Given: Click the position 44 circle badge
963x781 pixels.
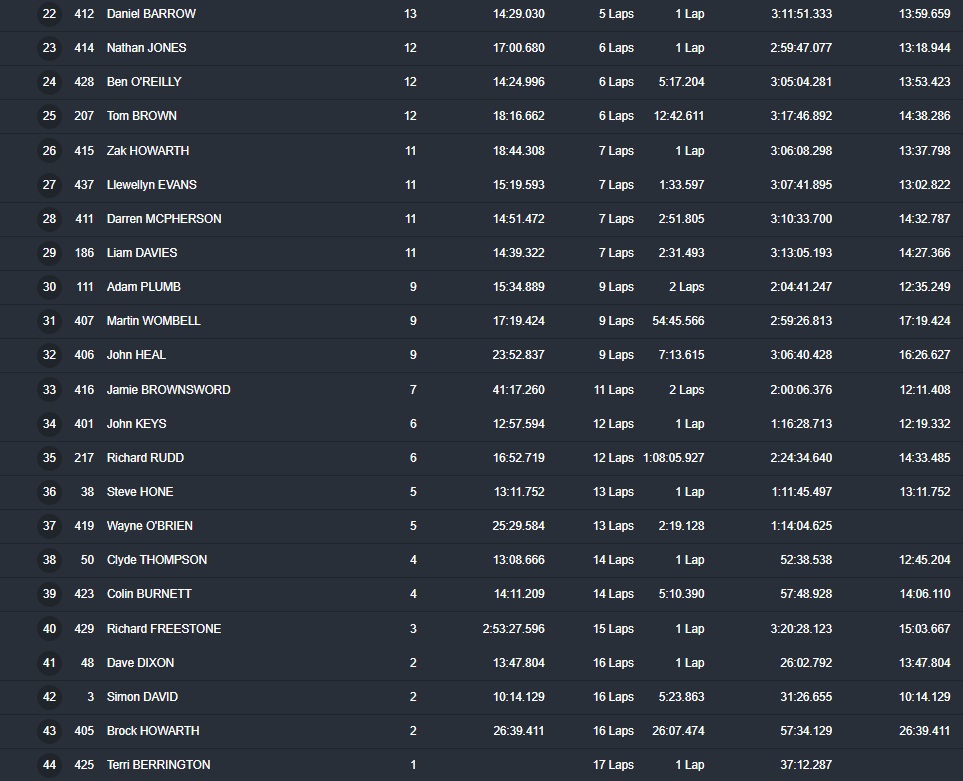Looking at the screenshot, I should click(49, 765).
